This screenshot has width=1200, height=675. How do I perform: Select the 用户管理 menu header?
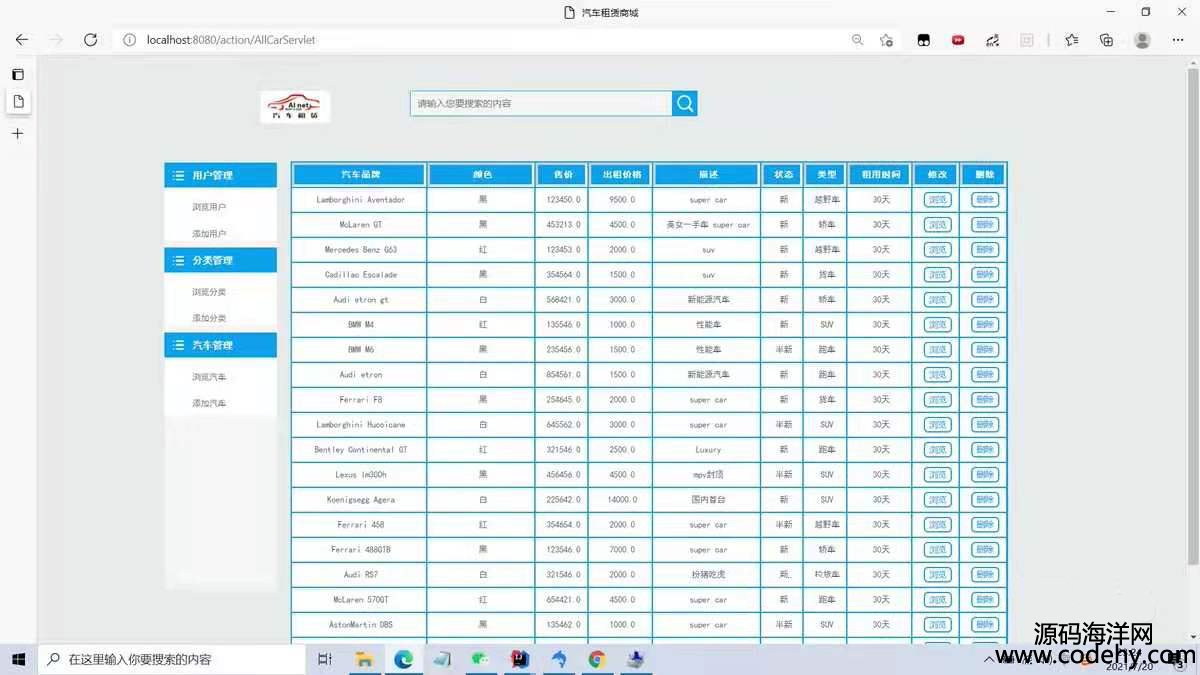point(220,175)
